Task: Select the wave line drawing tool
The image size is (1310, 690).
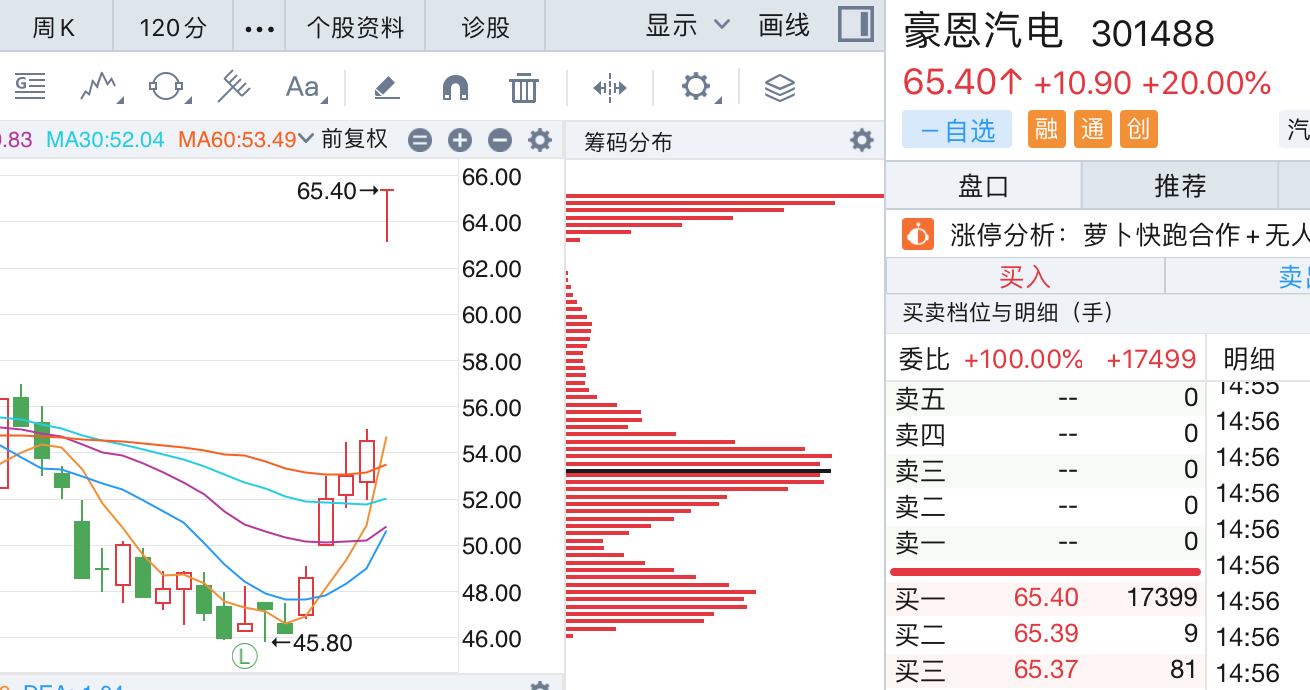Action: (100, 88)
